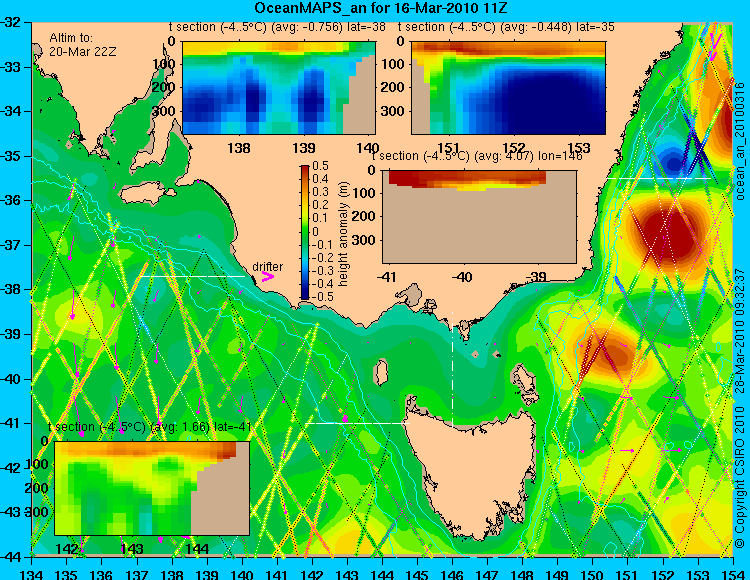Click the 300 depth label of lon=146 inset
750x580 pixels.
pos(366,240)
